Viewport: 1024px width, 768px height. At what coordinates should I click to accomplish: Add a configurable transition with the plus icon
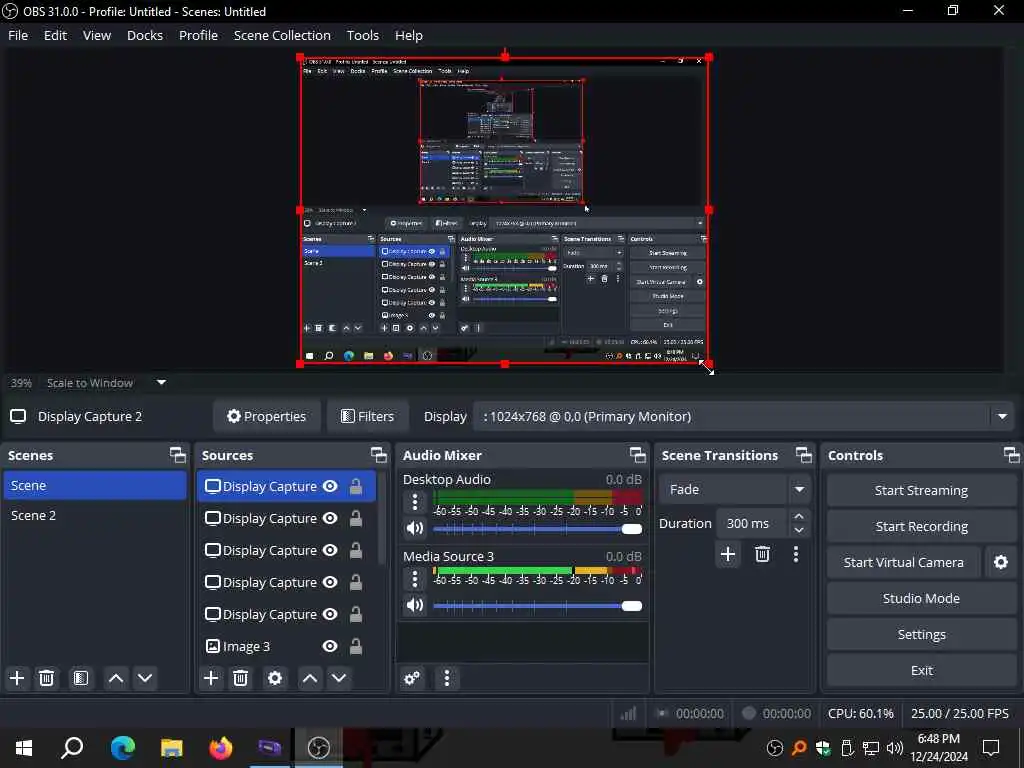728,554
